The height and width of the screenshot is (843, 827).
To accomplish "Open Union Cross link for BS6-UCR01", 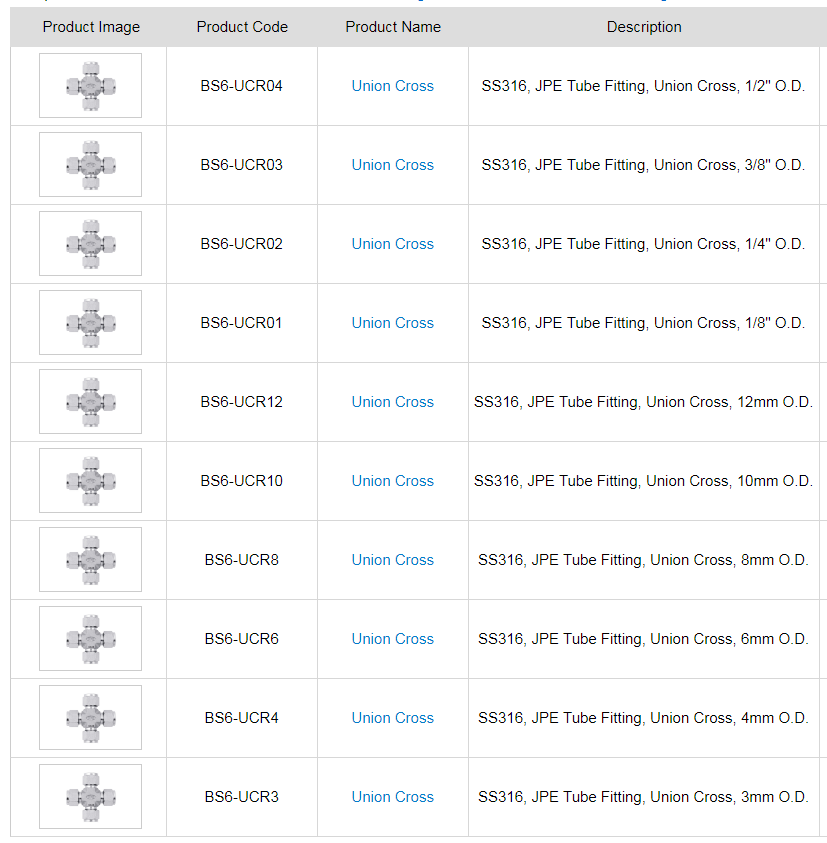I will pyautogui.click(x=392, y=323).
